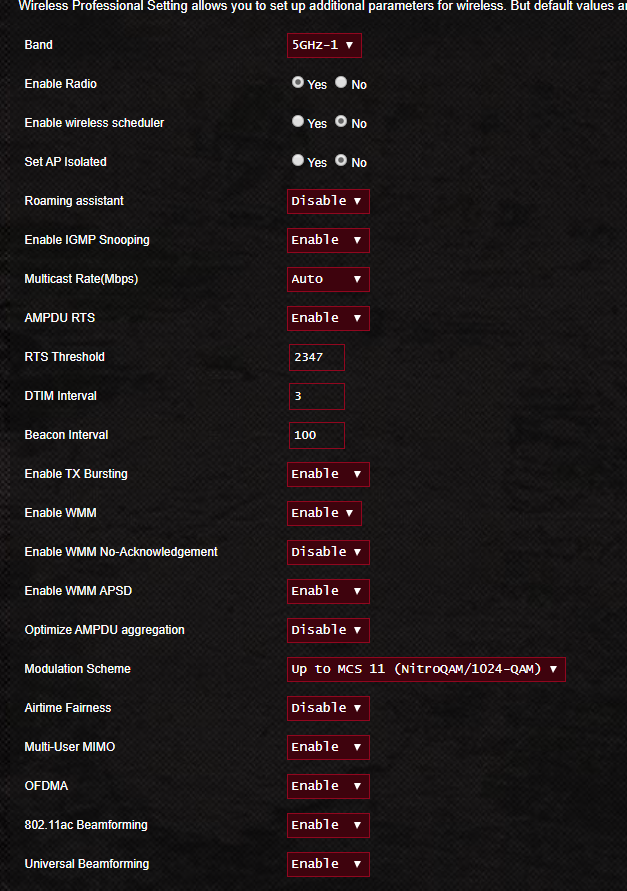The image size is (627, 891).
Task: Enable wireless scheduler by choosing Yes
Action: point(298,121)
